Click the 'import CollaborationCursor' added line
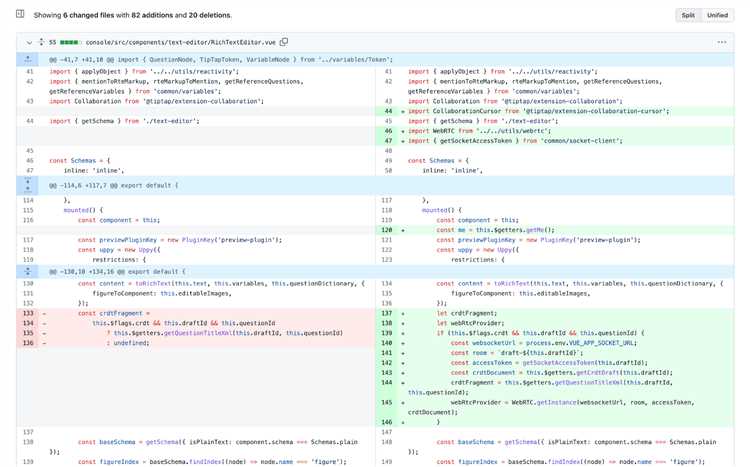Viewport: 750px width, 467px height. pyautogui.click(x=538, y=111)
